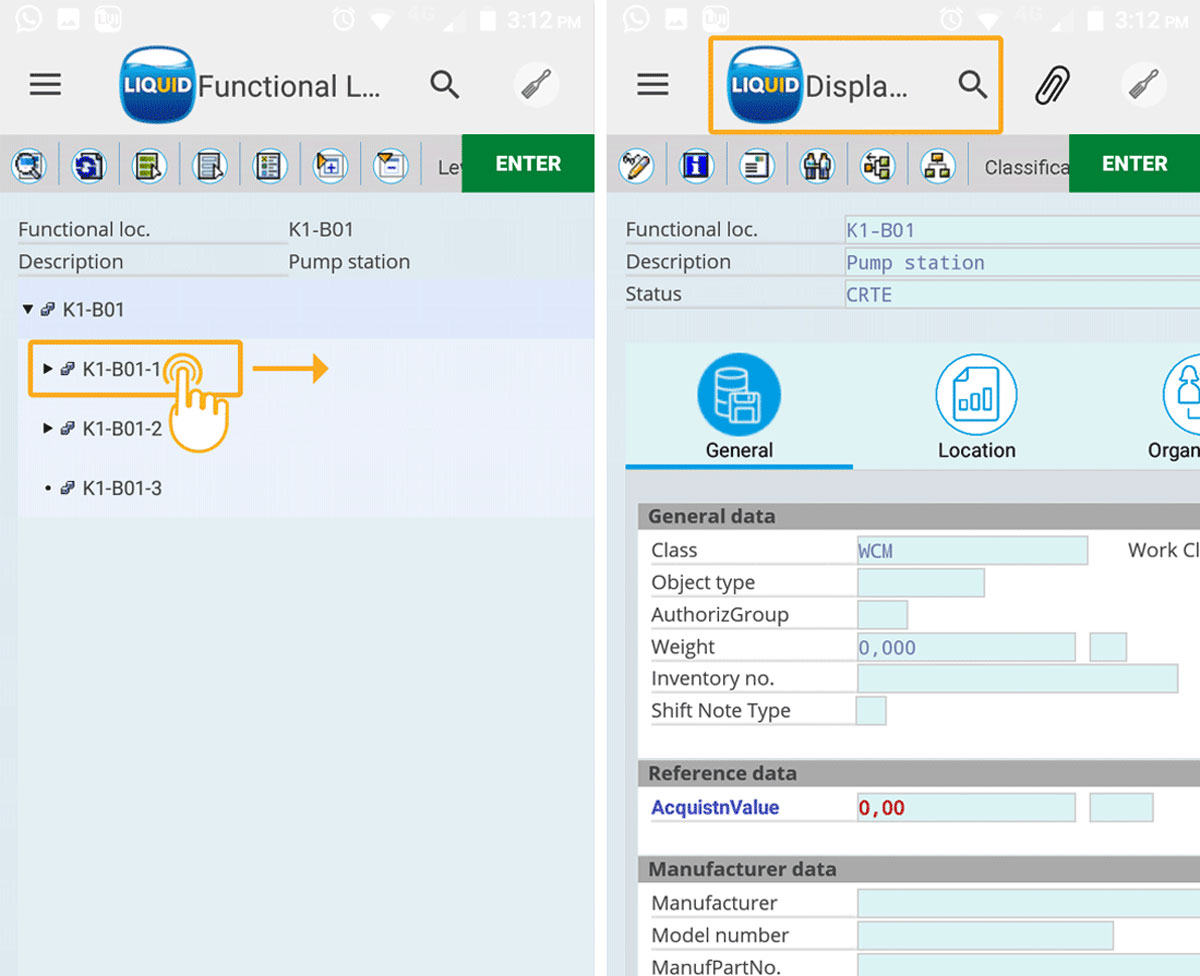Viewport: 1200px width, 976px height.
Task: Select the K1-B01-3 tree item
Action: [121, 489]
